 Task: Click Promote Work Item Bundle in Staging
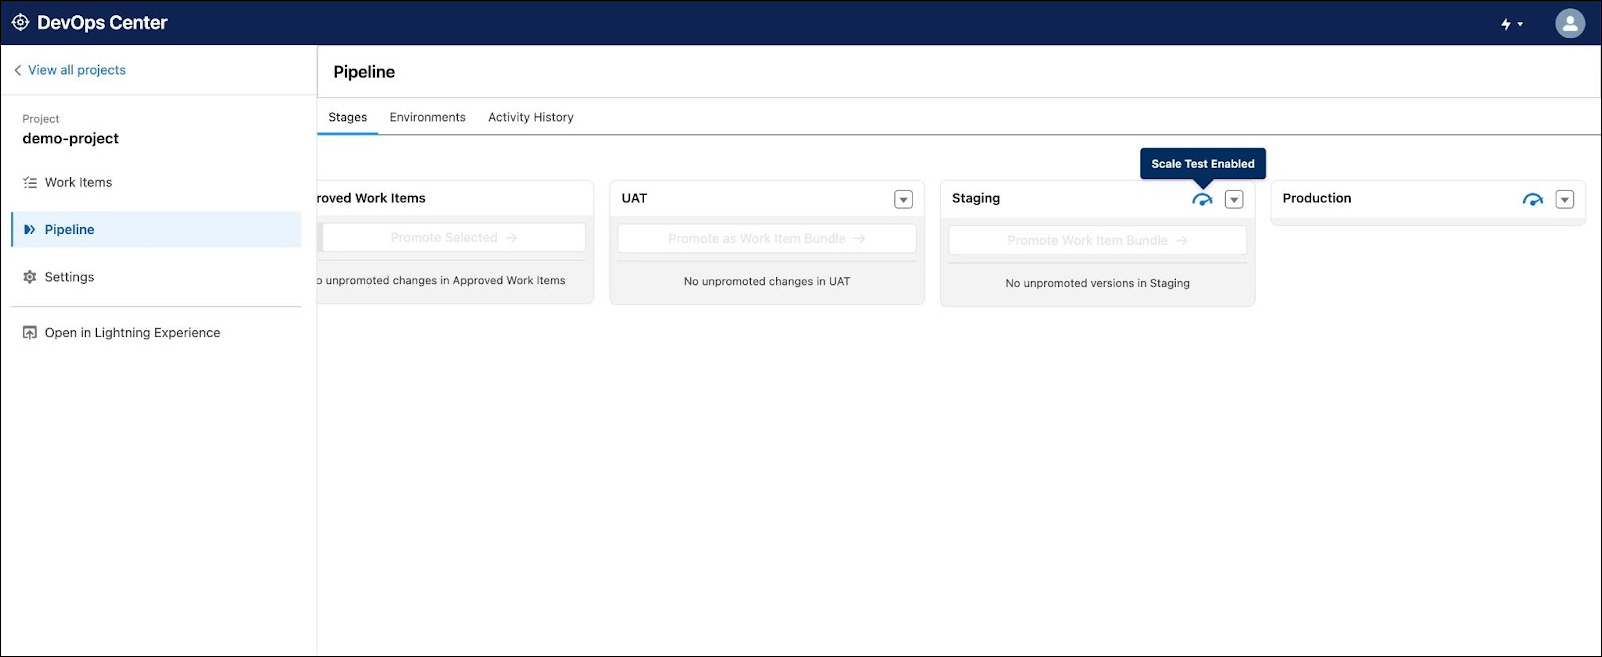tap(1098, 241)
